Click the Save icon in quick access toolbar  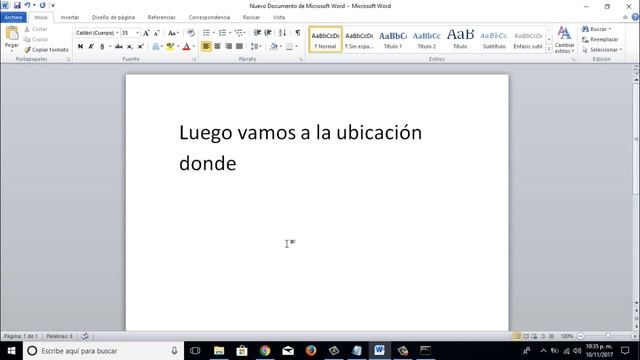[x=17, y=5]
